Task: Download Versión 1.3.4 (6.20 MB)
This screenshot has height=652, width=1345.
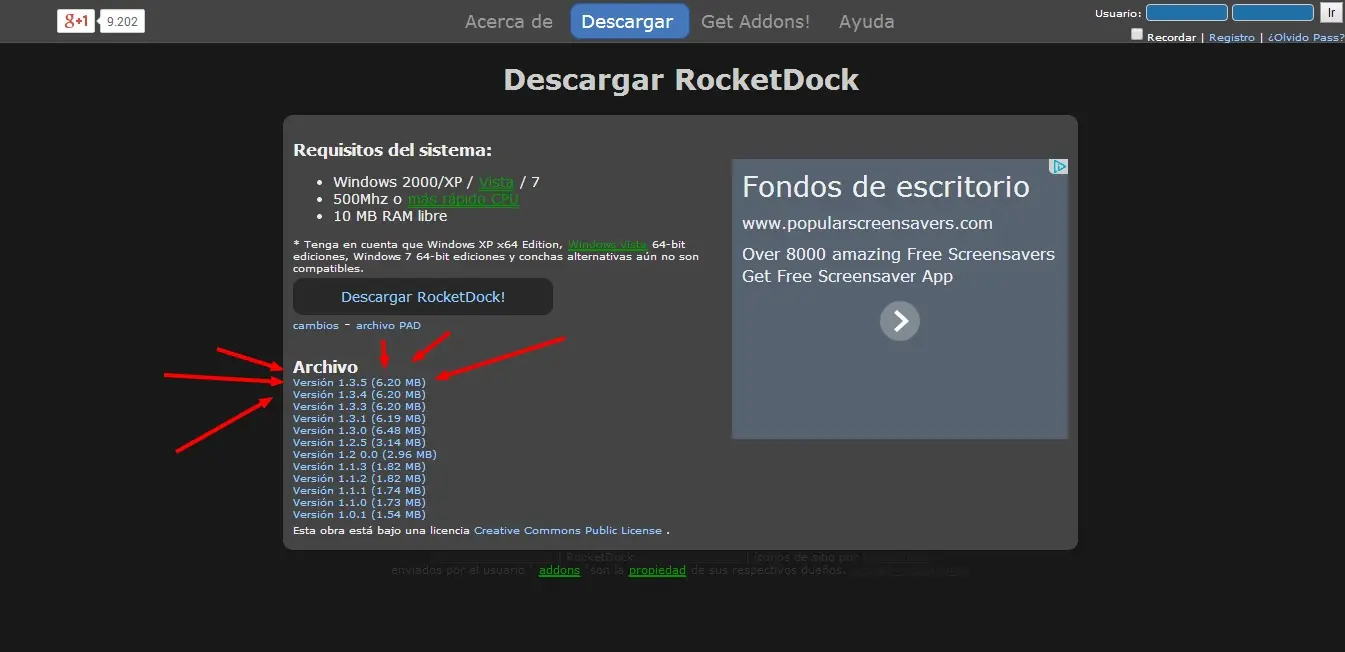Action: (359, 394)
